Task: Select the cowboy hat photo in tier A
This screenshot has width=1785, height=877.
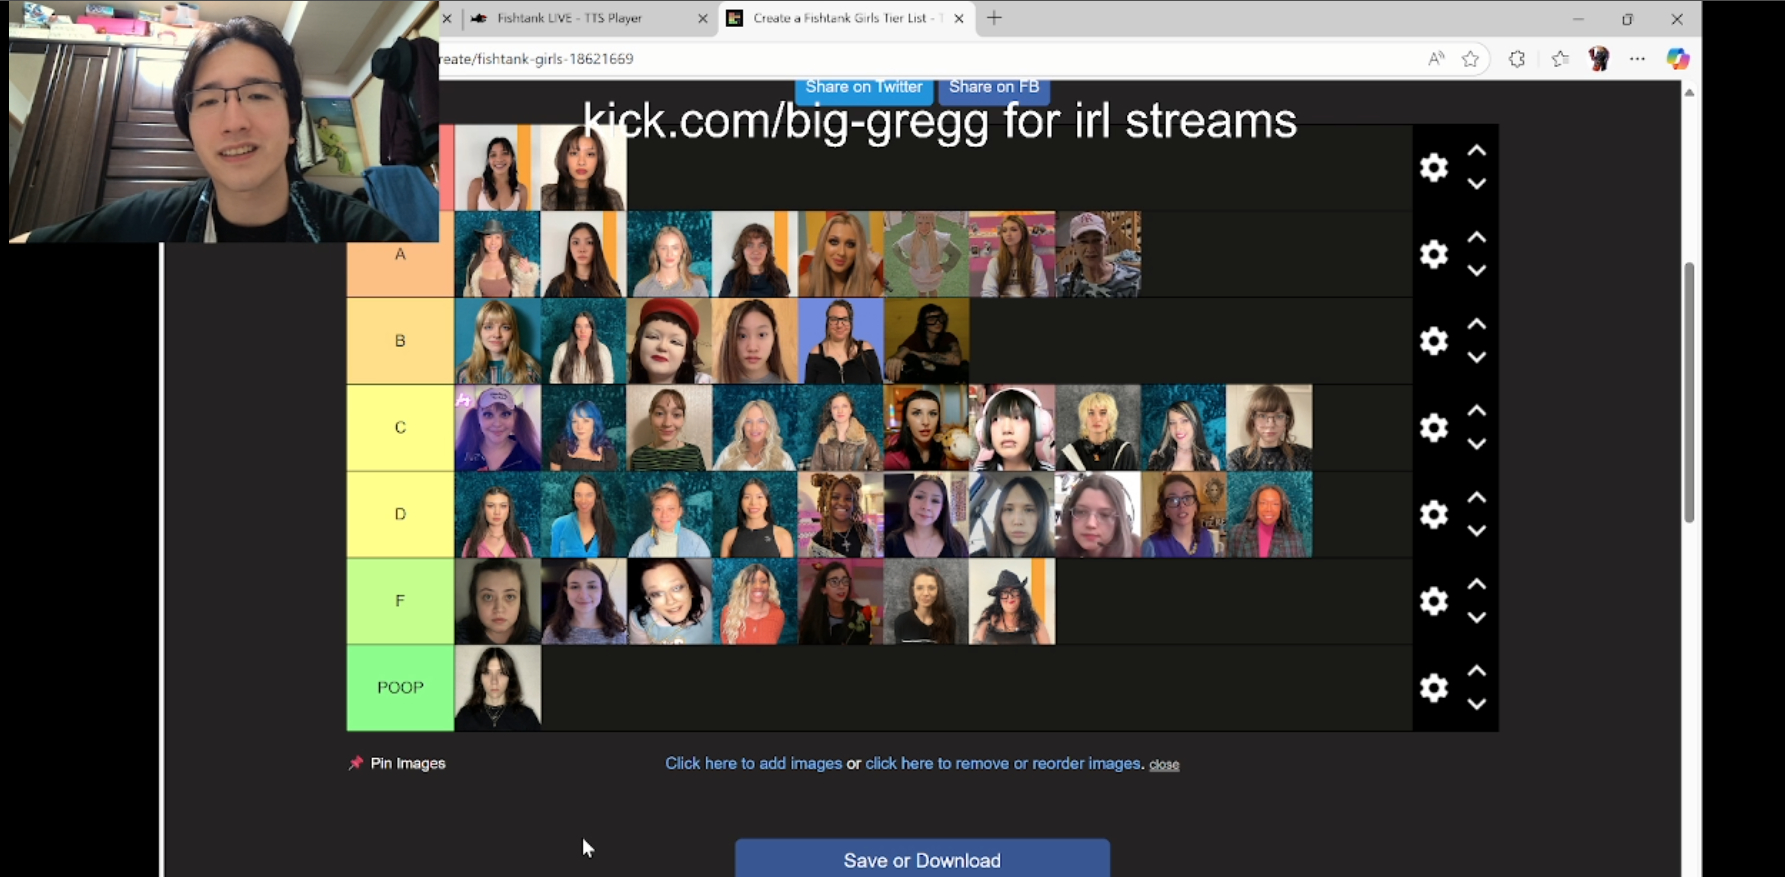Action: (497, 254)
